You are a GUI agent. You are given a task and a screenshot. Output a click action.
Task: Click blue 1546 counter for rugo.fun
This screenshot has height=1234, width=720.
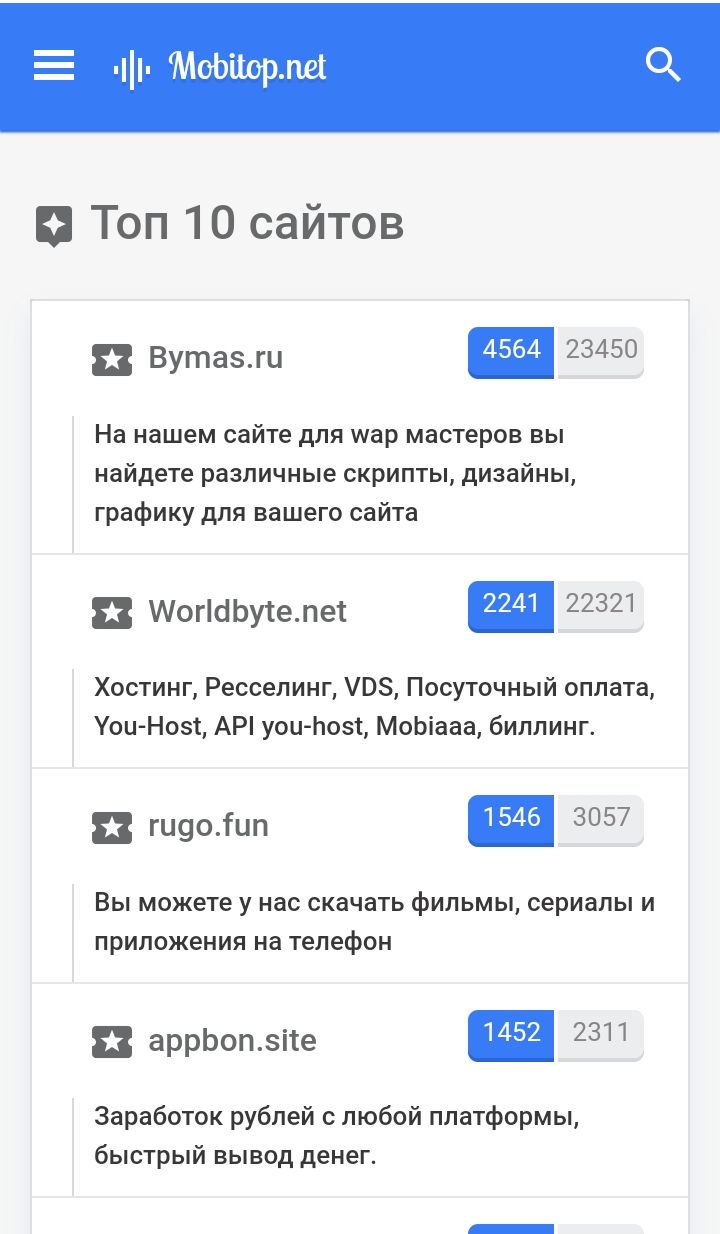click(511, 818)
